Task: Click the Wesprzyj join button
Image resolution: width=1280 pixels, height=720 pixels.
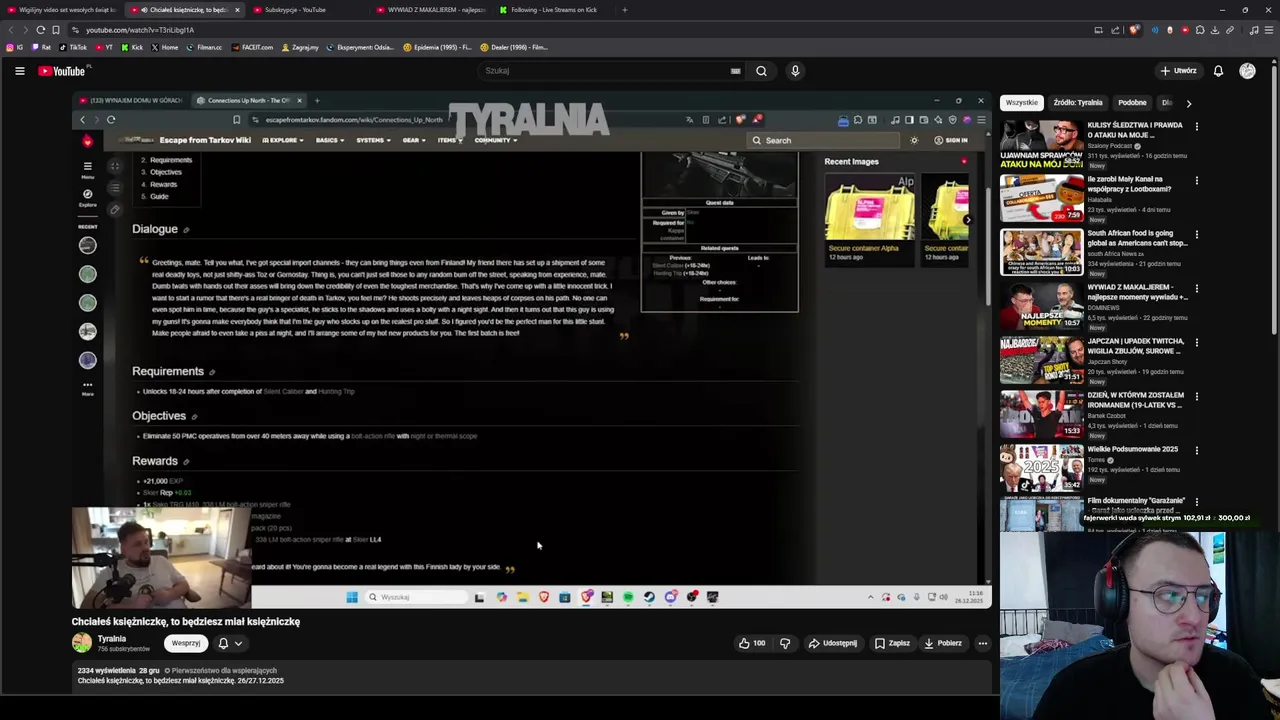Action: pos(186,643)
